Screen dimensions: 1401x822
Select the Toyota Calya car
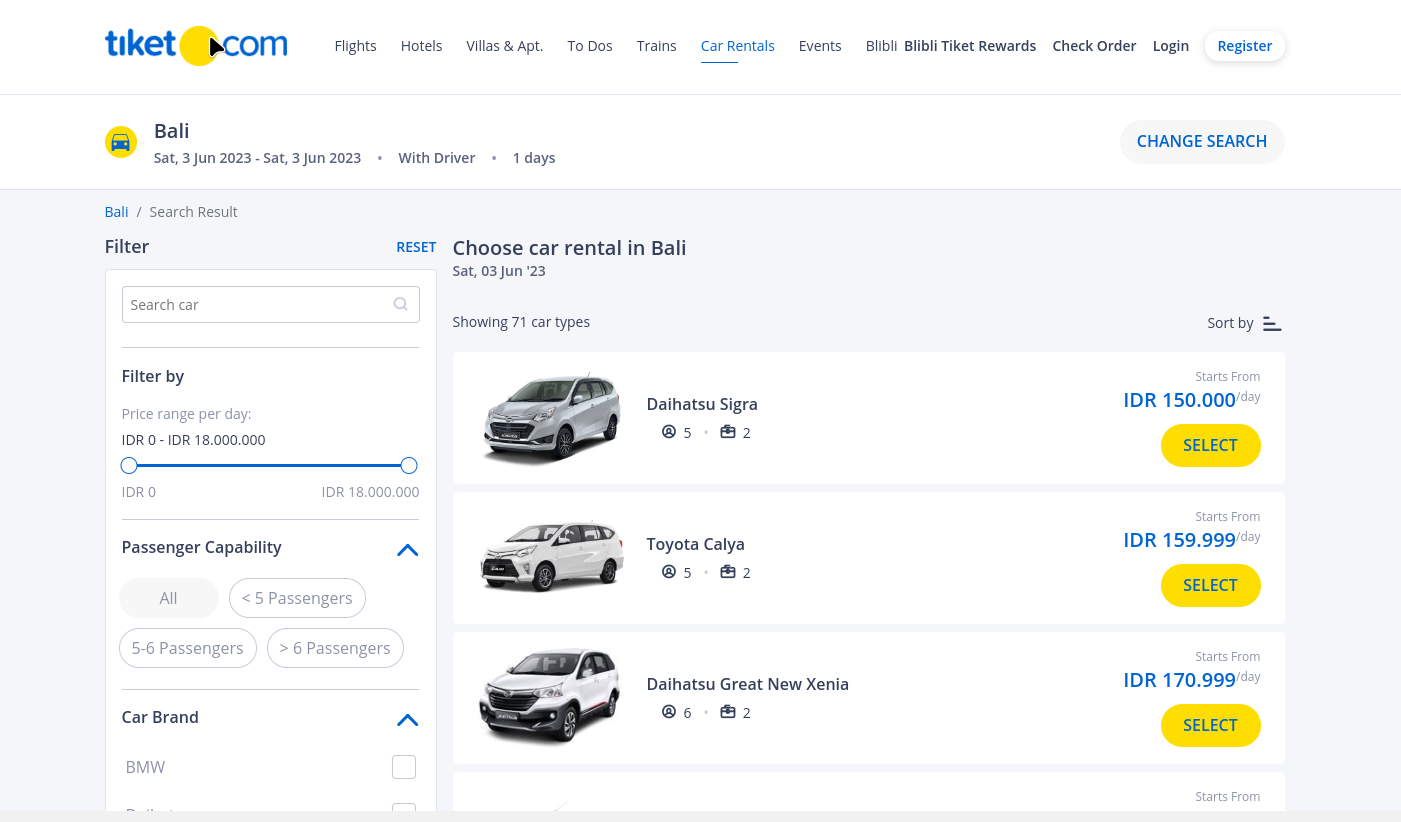tap(1210, 585)
